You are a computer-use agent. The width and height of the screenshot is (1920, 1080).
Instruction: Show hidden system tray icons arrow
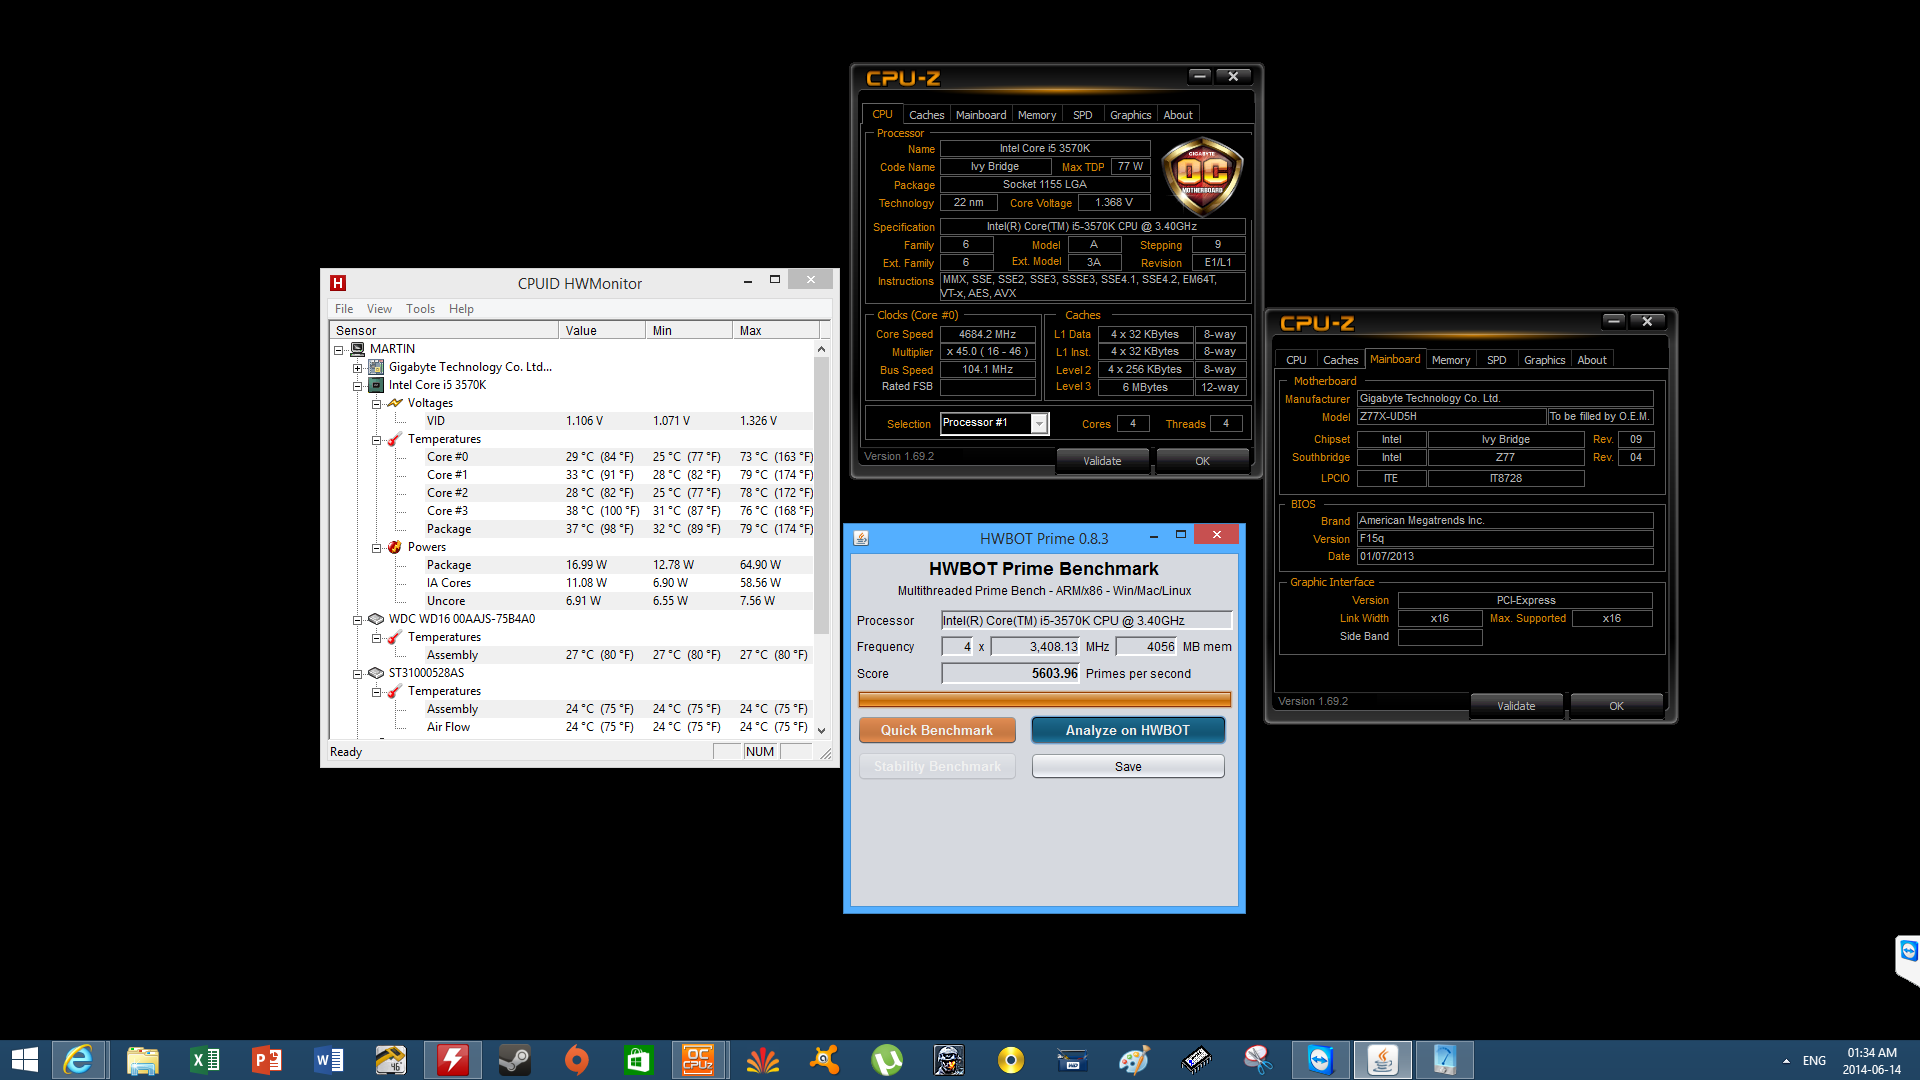[x=1786, y=1061]
